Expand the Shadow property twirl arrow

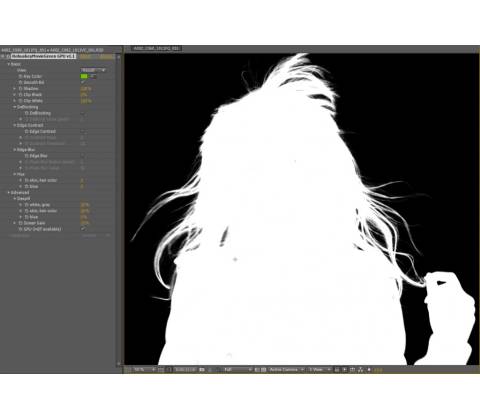(15, 89)
